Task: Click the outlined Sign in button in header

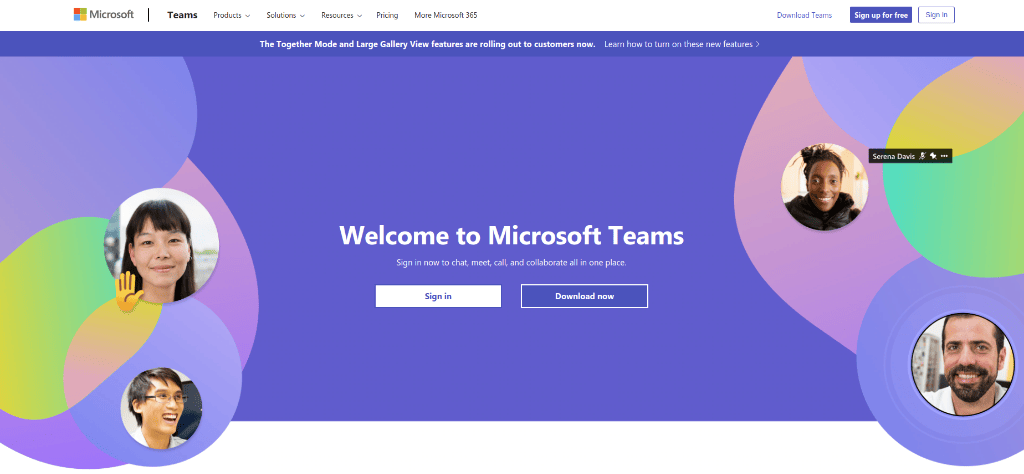Action: [936, 15]
